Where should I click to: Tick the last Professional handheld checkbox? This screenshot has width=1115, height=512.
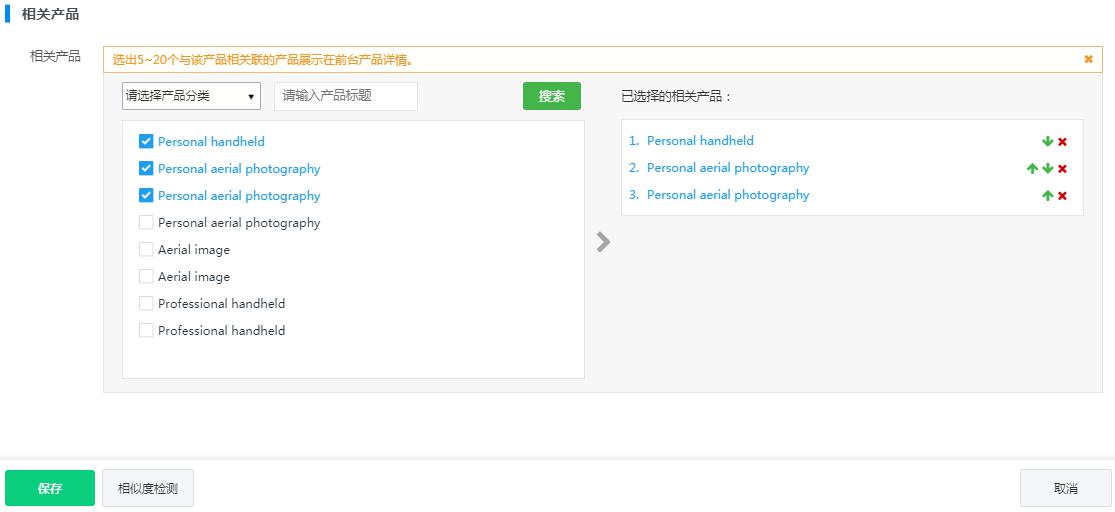[146, 331]
